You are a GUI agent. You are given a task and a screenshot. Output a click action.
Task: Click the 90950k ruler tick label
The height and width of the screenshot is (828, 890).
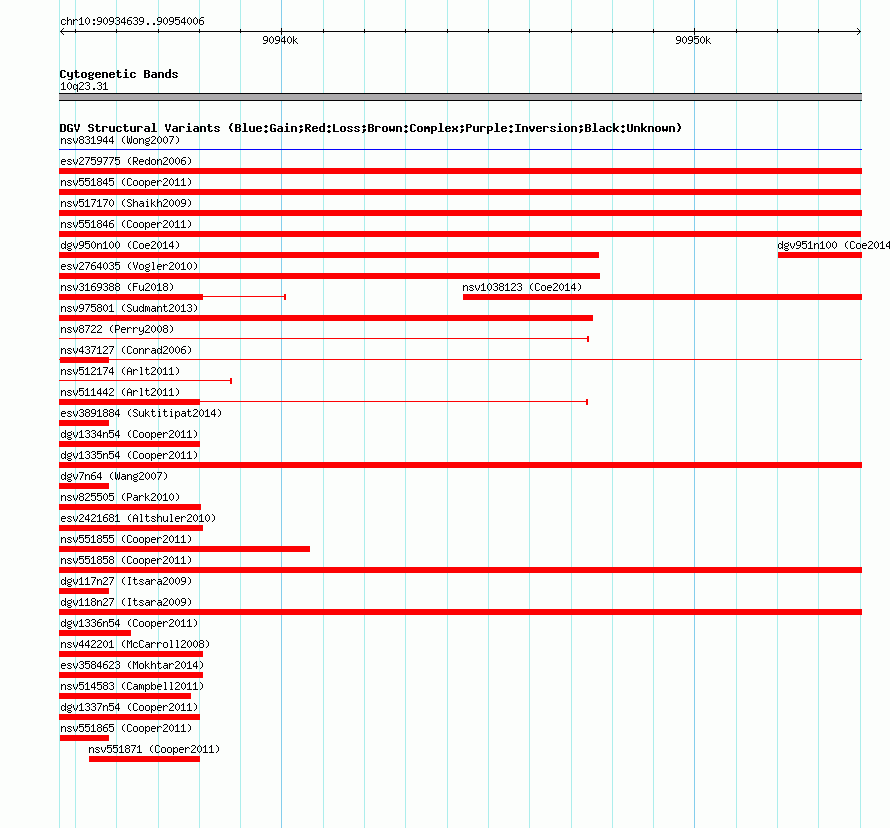click(x=693, y=40)
